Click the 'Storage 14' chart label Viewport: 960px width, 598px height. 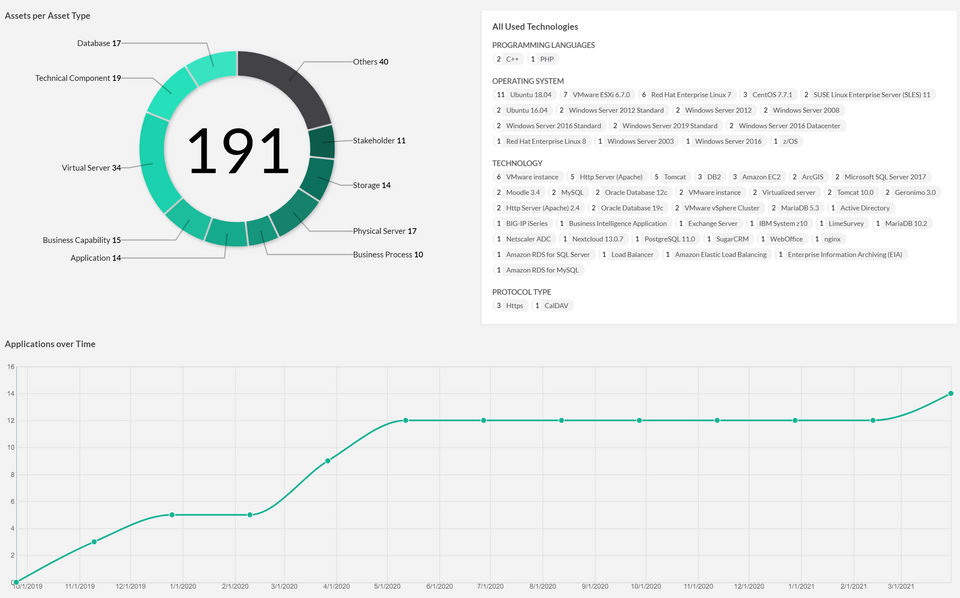point(372,185)
